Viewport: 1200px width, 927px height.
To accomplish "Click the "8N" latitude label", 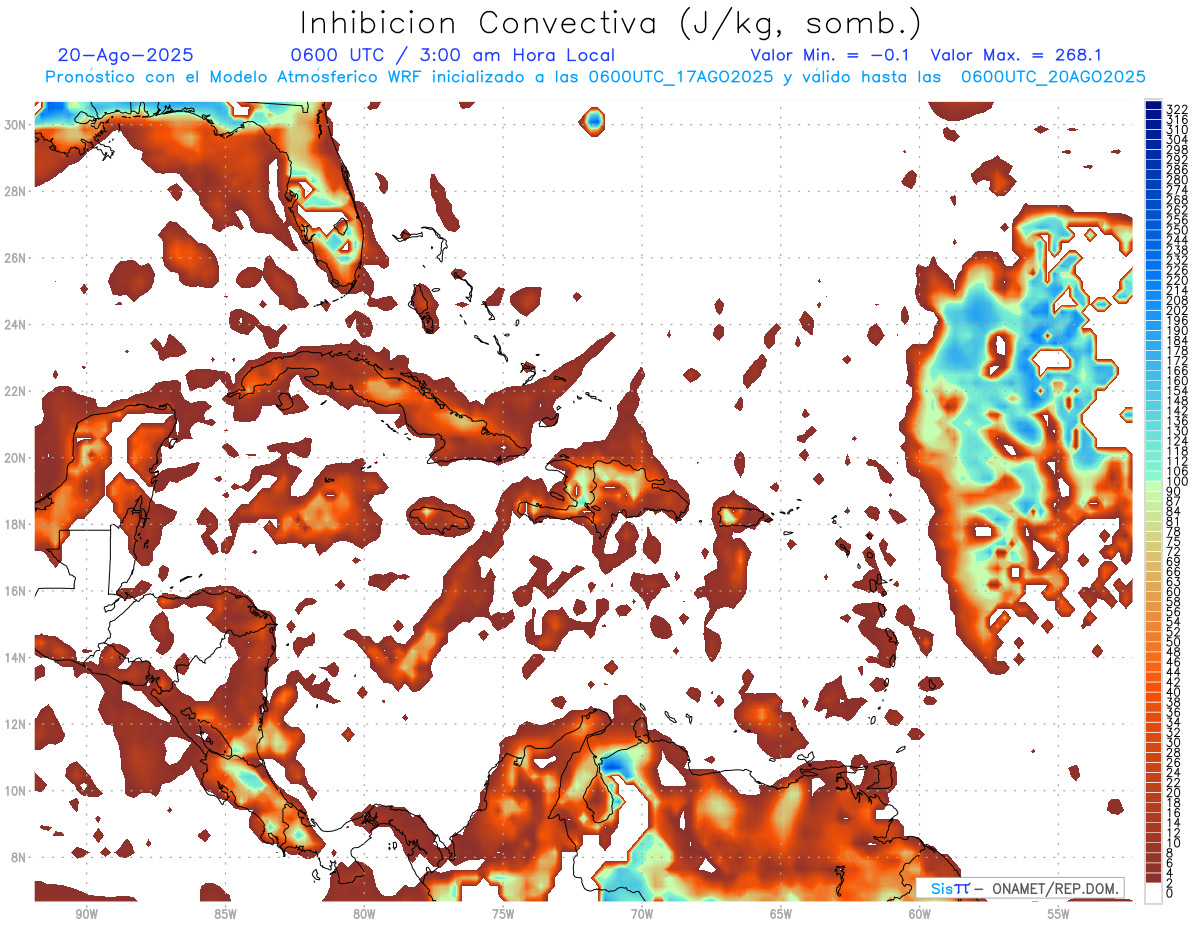I will [20, 857].
